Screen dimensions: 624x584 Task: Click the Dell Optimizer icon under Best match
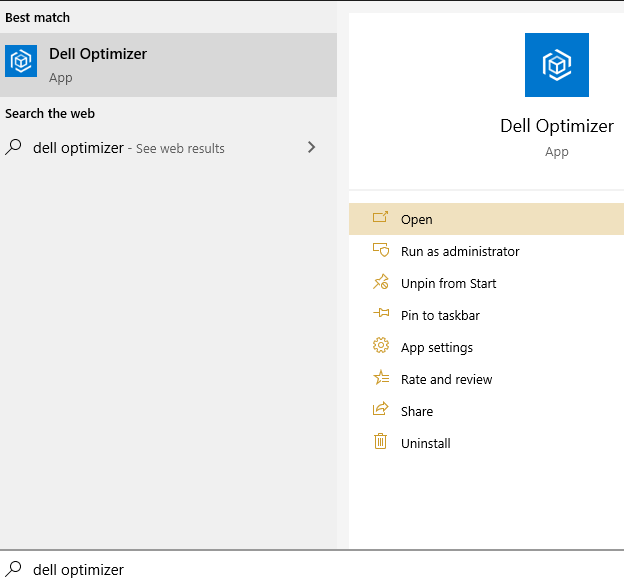coord(21,64)
